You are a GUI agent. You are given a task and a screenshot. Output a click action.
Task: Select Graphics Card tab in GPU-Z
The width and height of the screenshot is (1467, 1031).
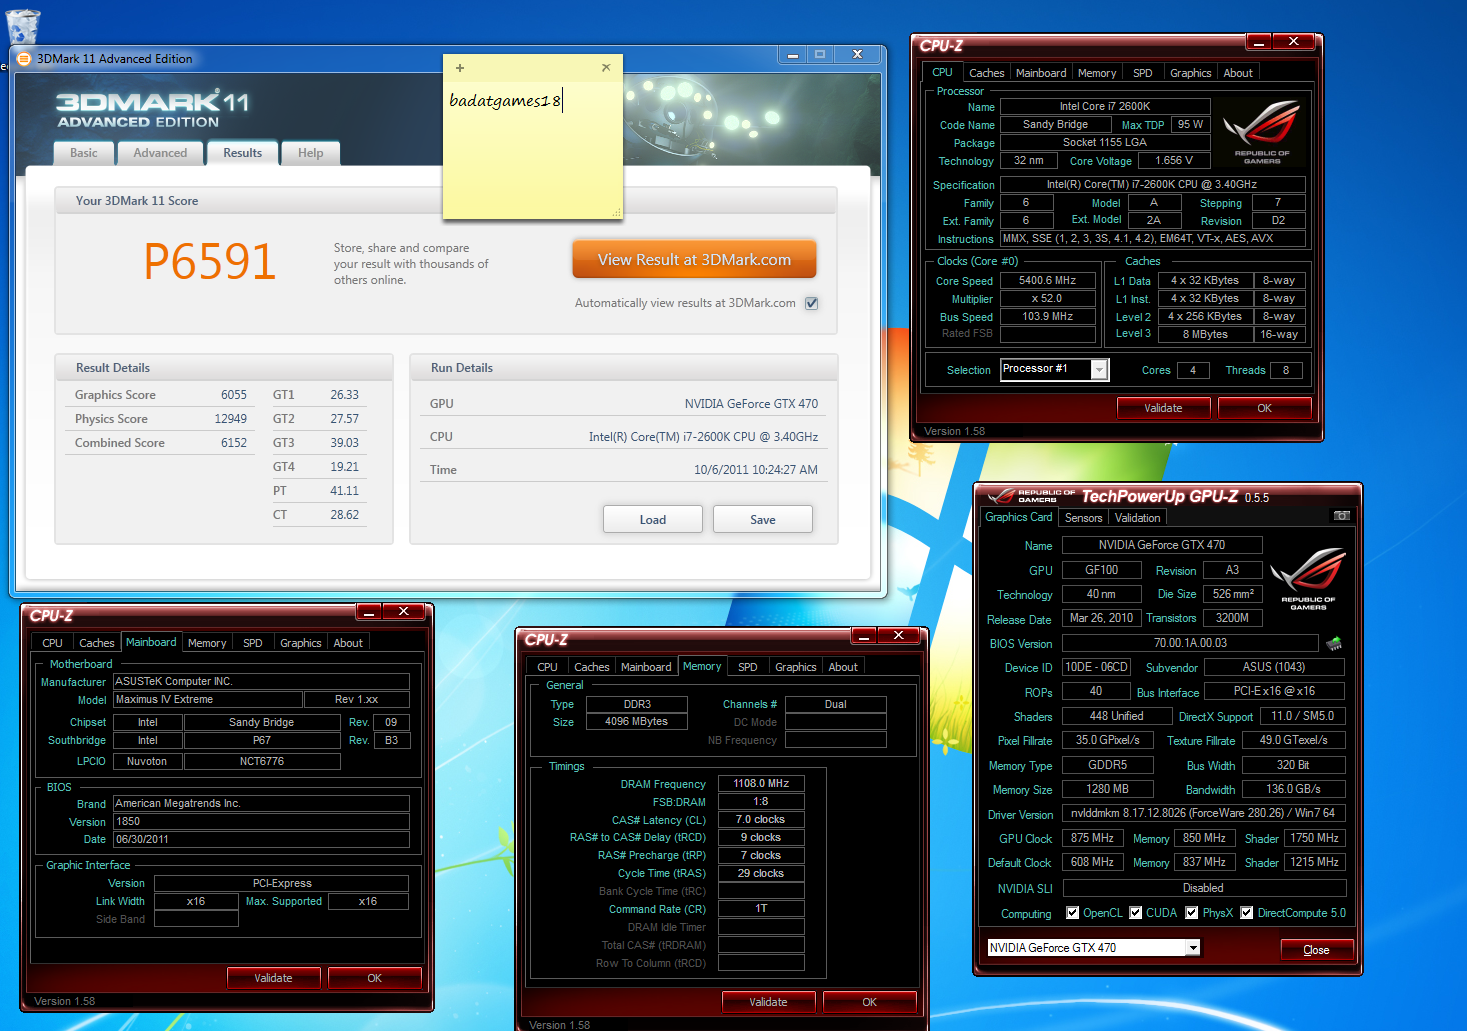click(x=1018, y=517)
